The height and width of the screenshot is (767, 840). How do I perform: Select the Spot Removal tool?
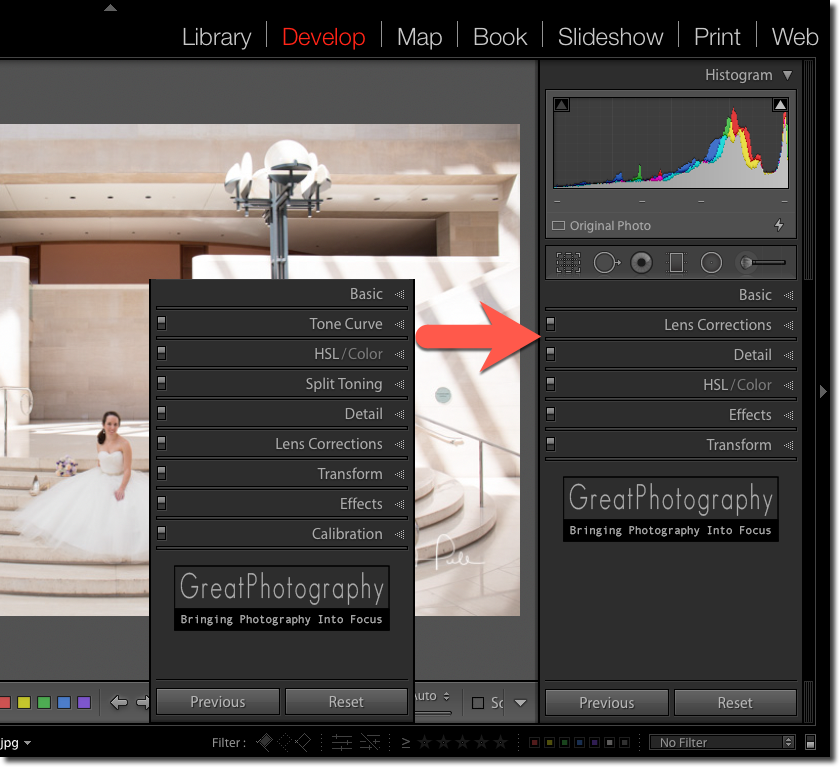[x=606, y=262]
